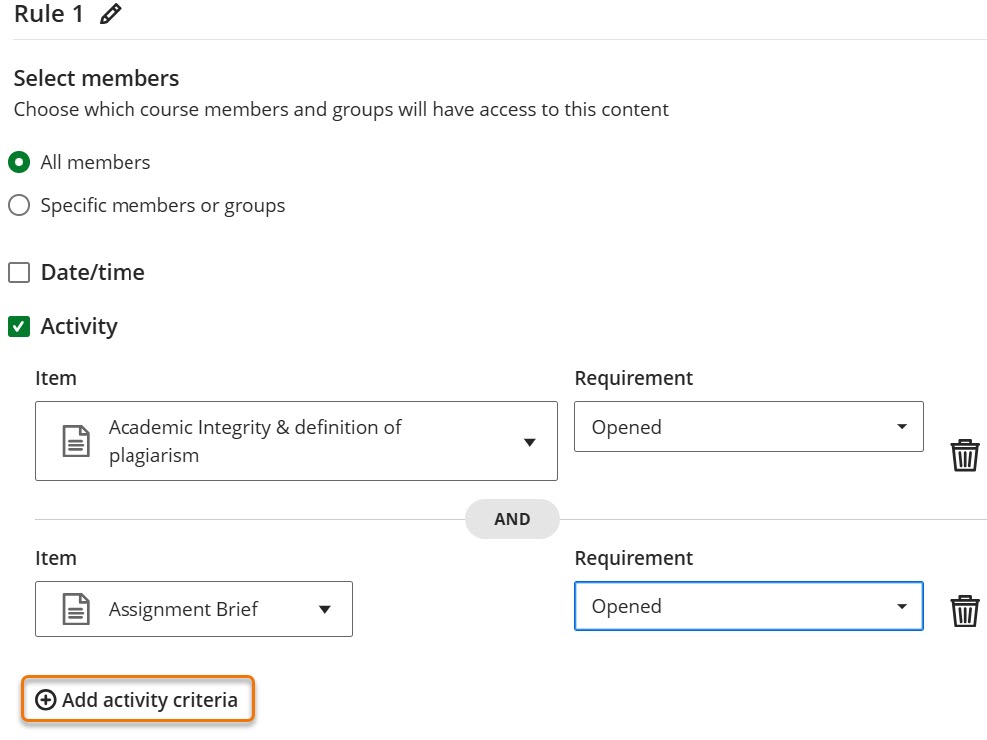The height and width of the screenshot is (740, 987).
Task: Open the second Requirement dropdown below AND
Action: click(748, 607)
